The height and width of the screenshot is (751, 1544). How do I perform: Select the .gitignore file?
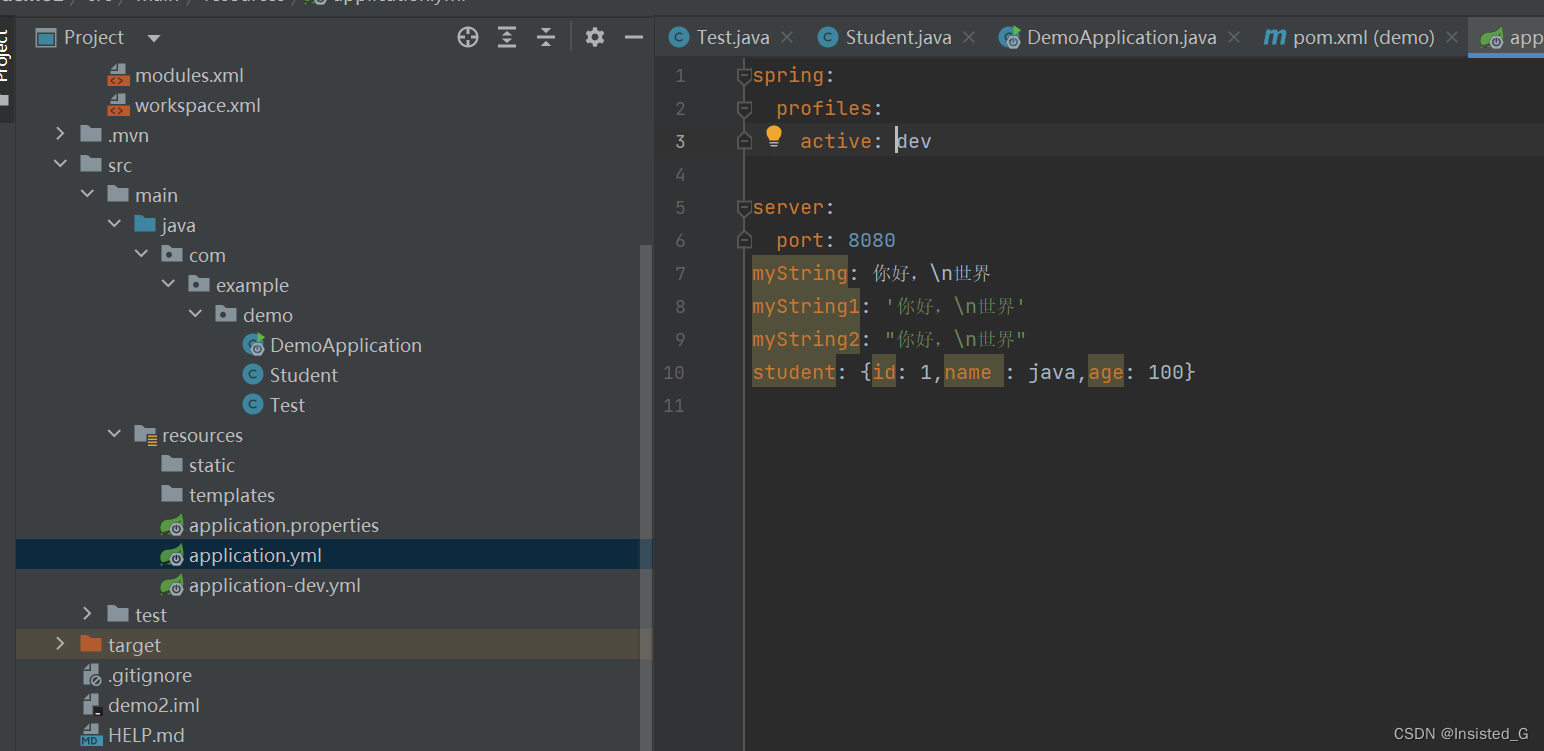coord(150,675)
